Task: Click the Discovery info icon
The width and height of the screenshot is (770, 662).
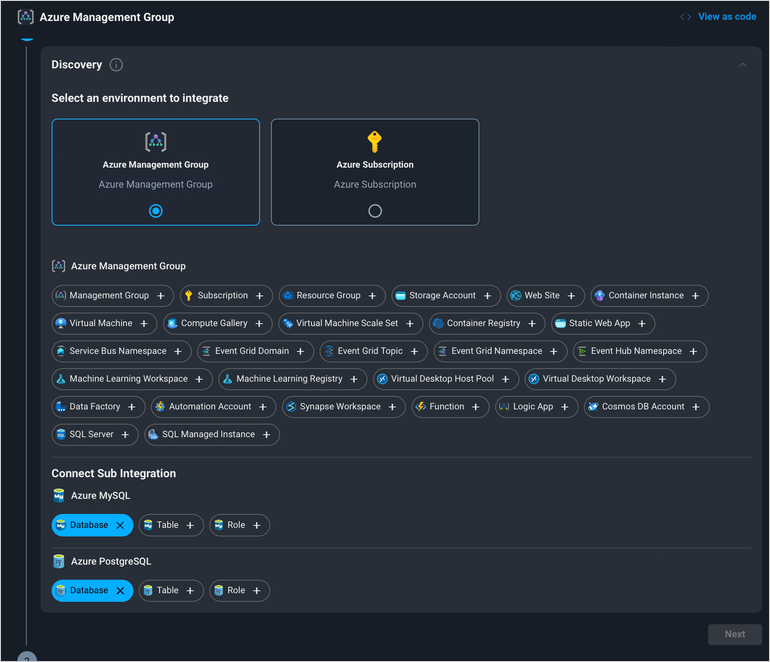Action: point(116,65)
